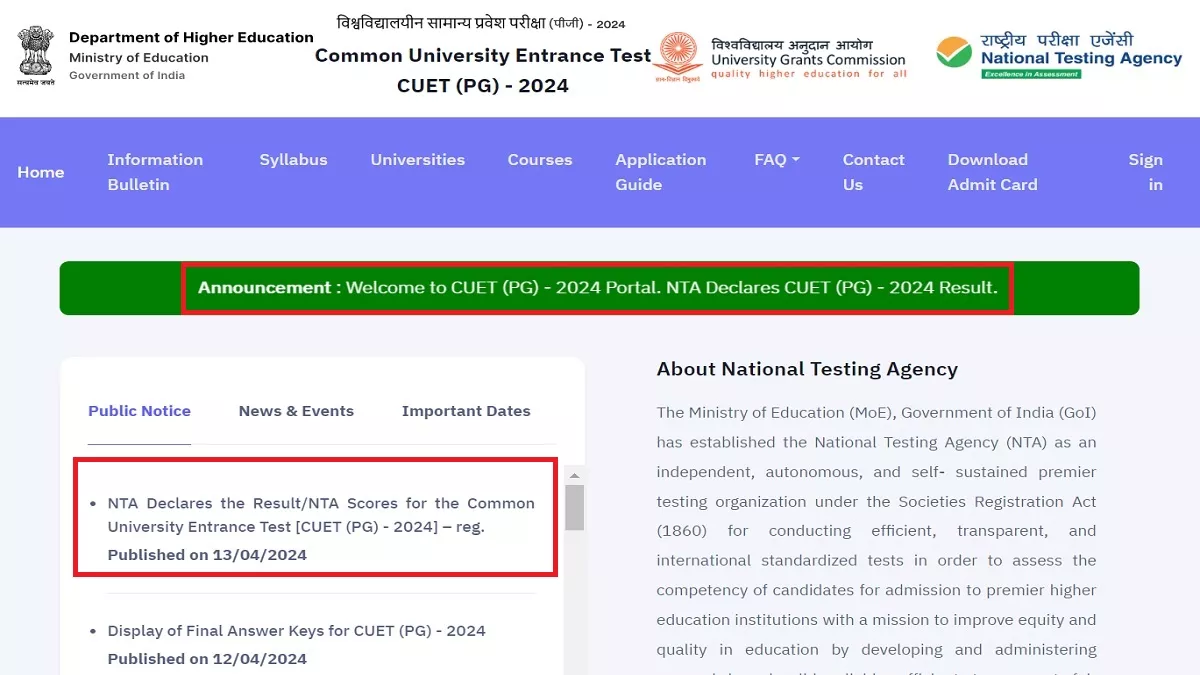This screenshot has width=1200, height=675.
Task: Switch to the Public Notice tab
Action: 139,411
